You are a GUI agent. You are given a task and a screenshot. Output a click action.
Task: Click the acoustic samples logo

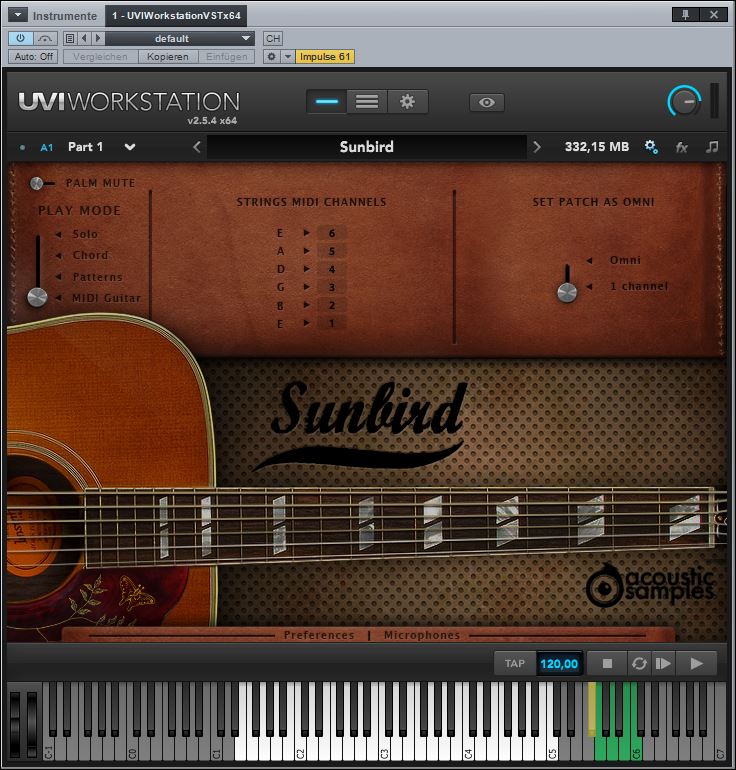click(x=651, y=585)
